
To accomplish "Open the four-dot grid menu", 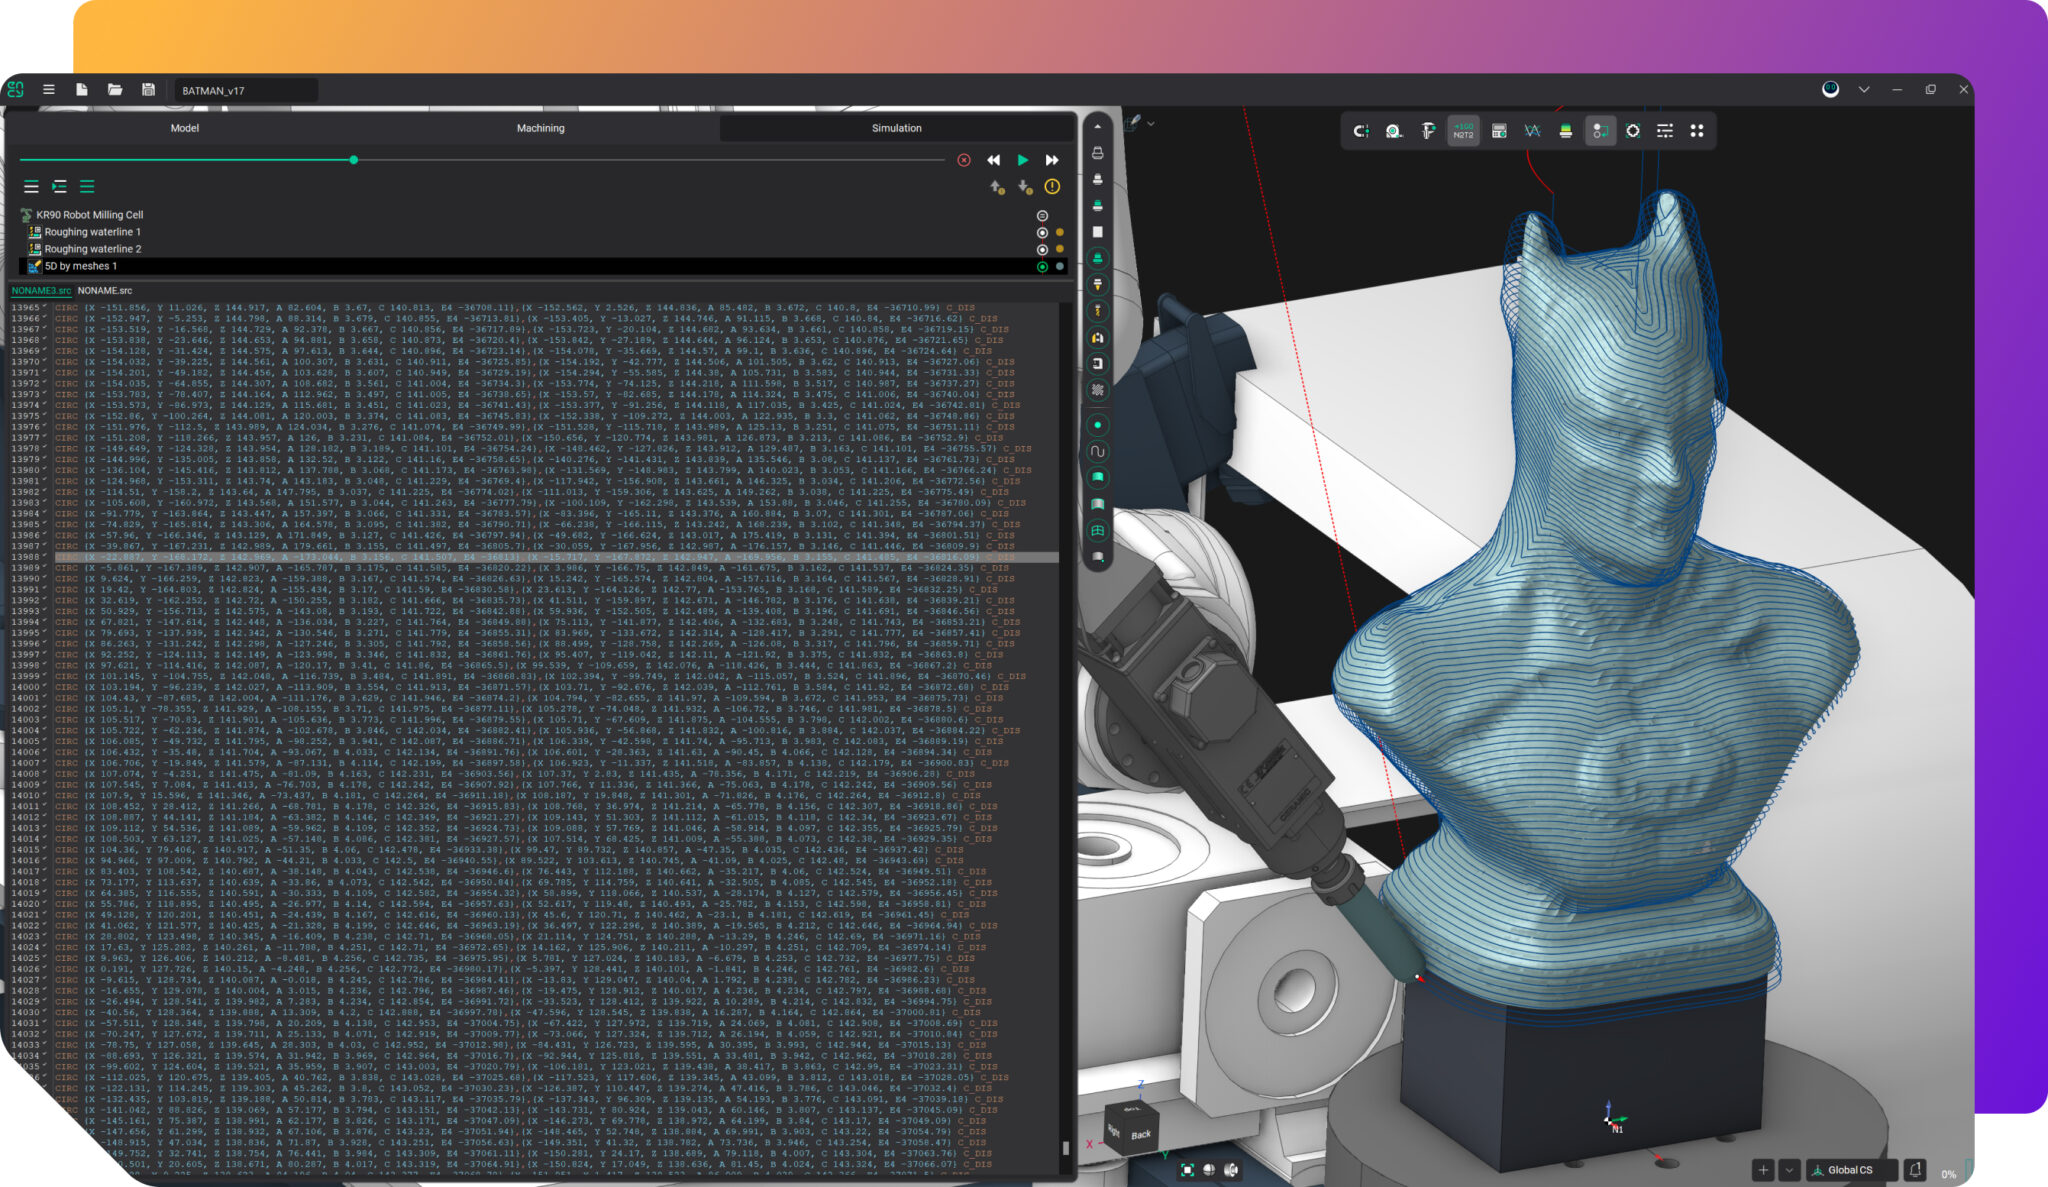I will [x=1697, y=131].
